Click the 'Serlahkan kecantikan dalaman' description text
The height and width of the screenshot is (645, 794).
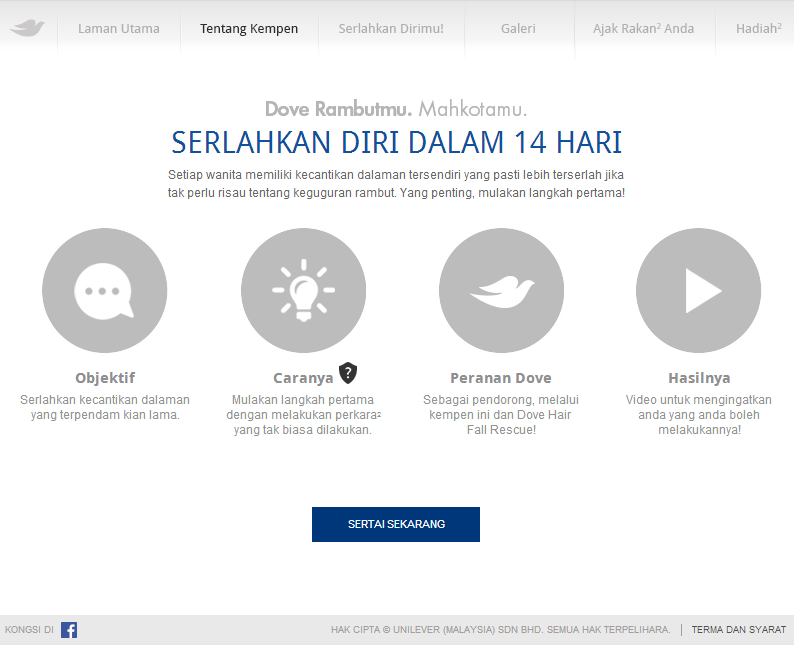tap(105, 407)
